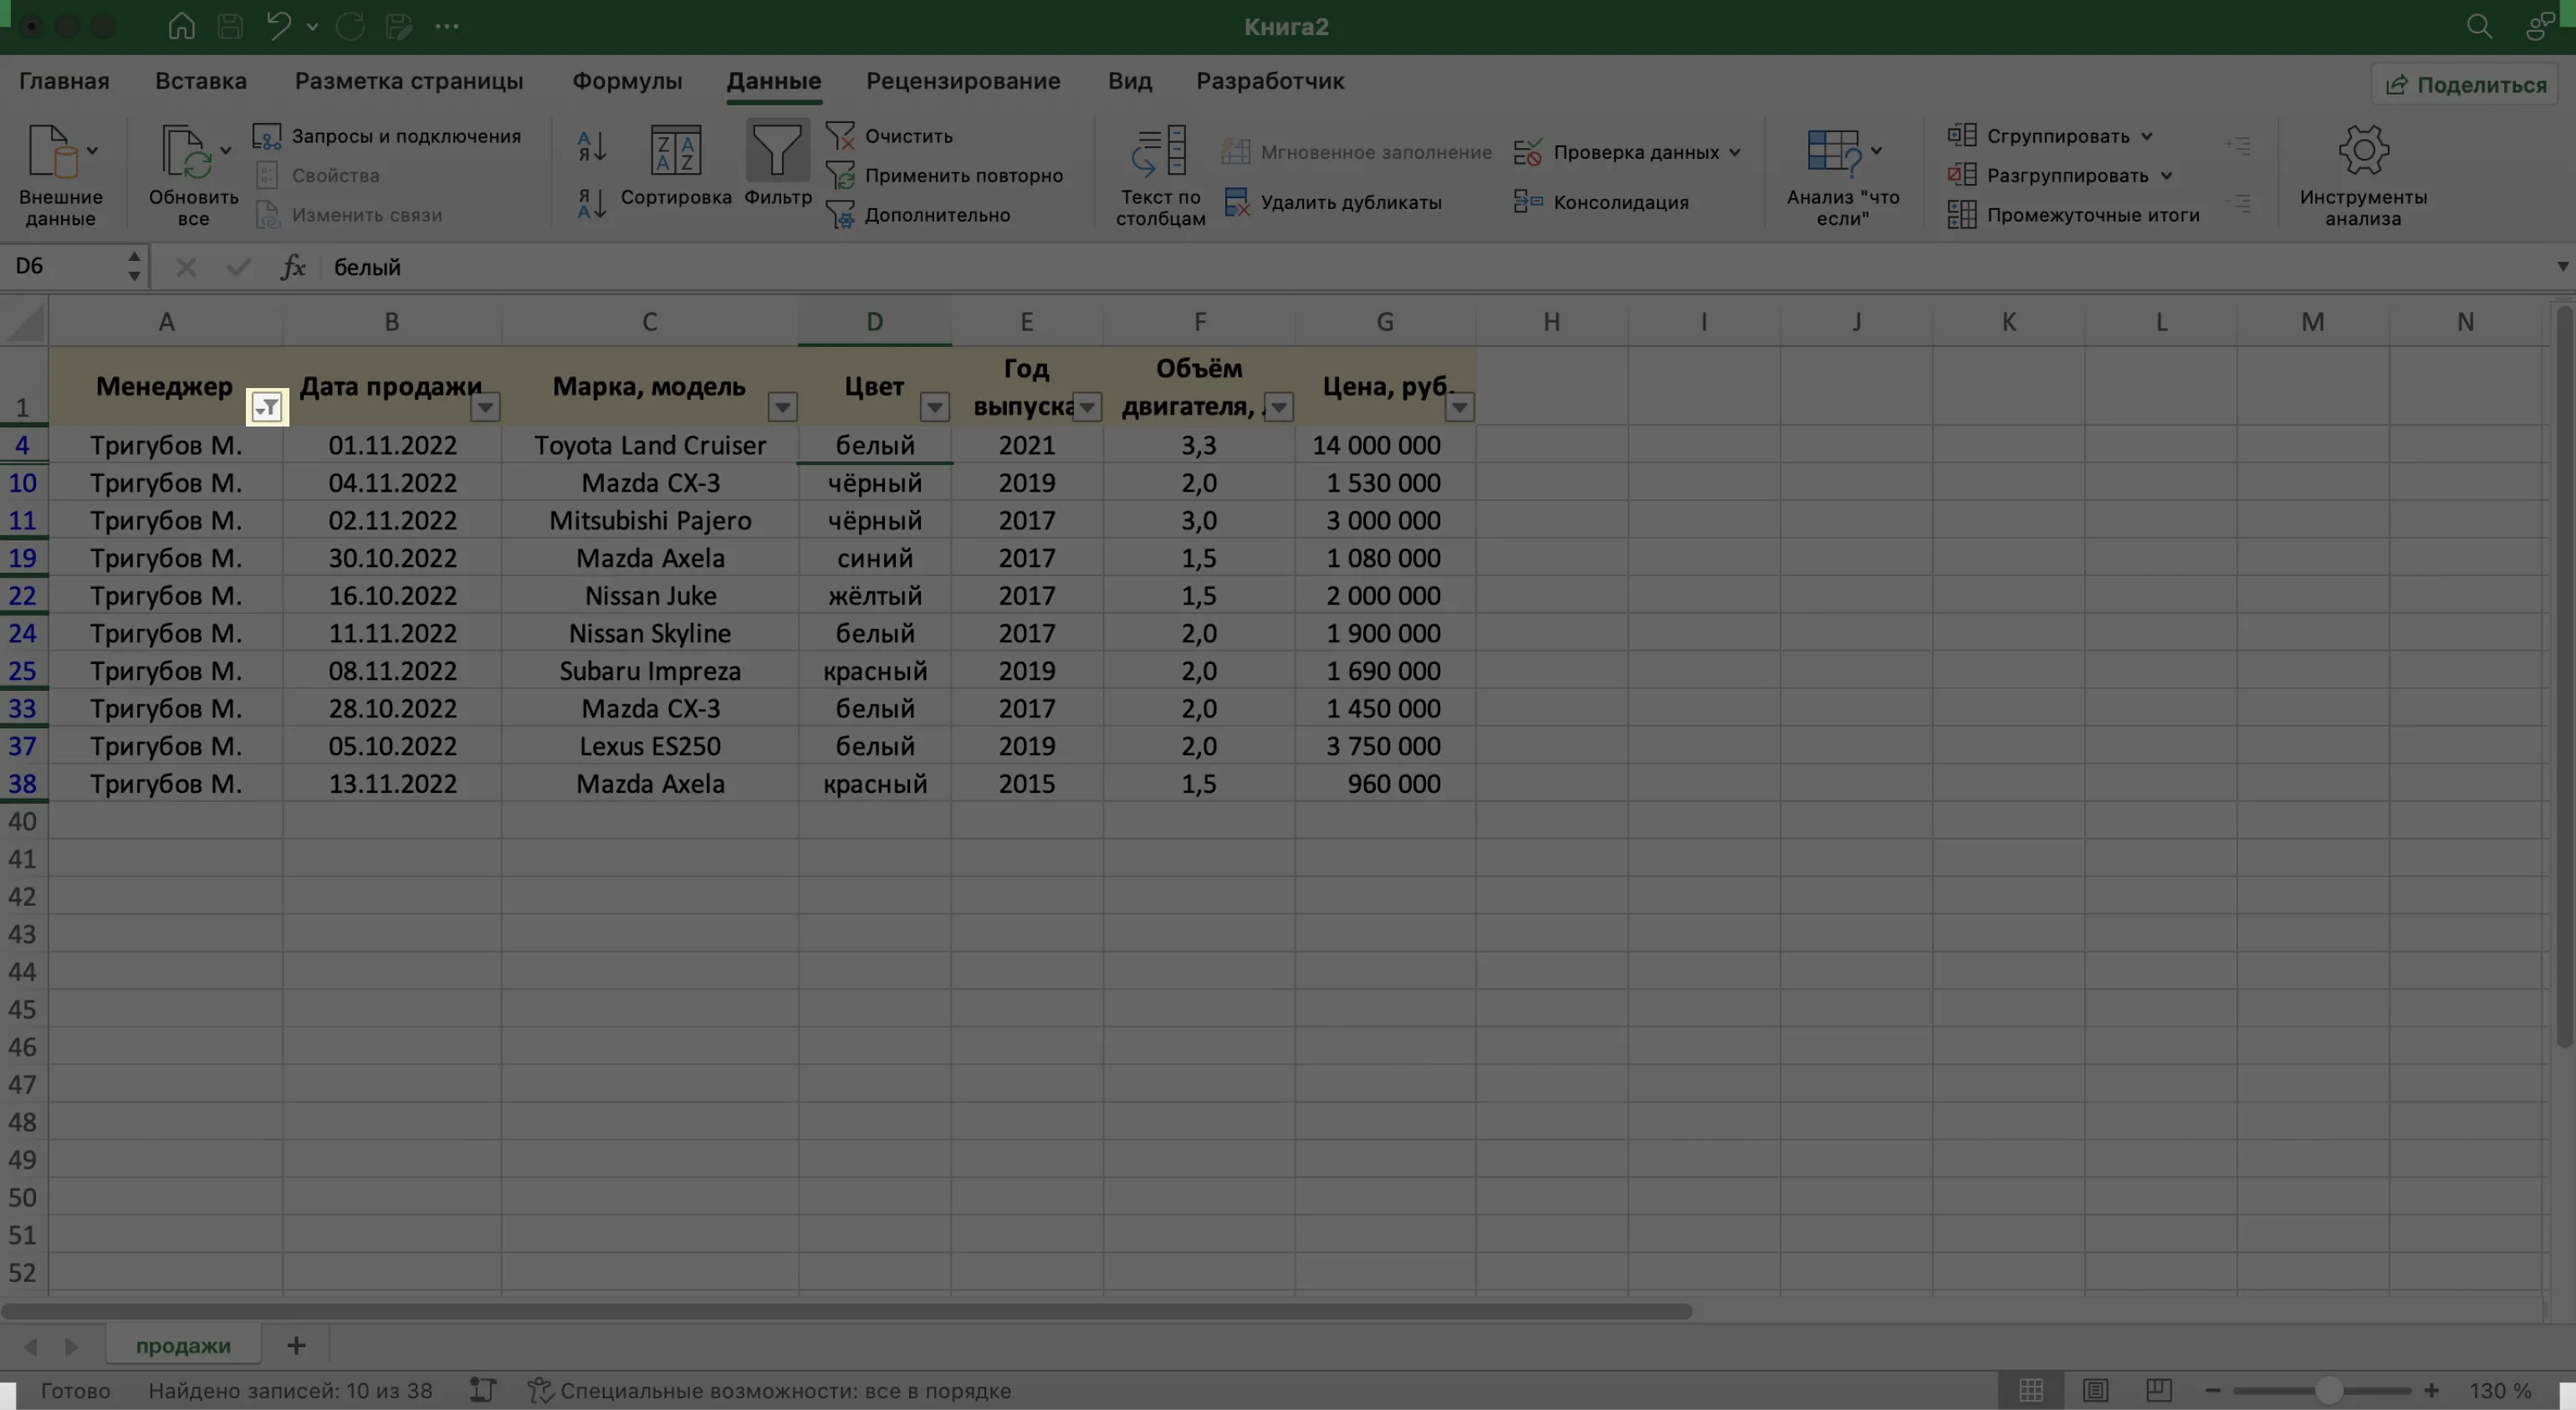Open filter dropdown on Цвет column

pyautogui.click(x=934, y=407)
